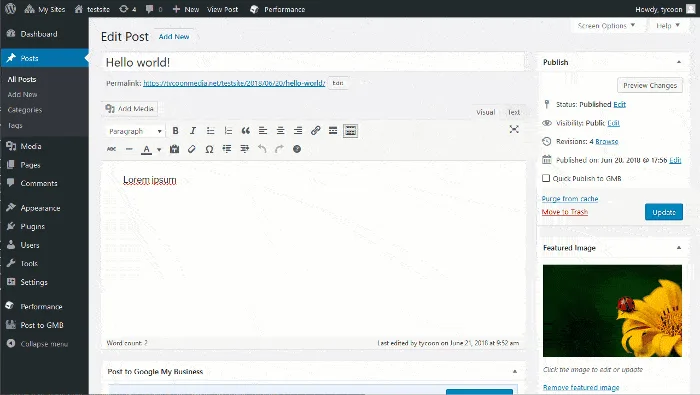
Task: Edit the Visibility setting link
Action: click(x=613, y=123)
